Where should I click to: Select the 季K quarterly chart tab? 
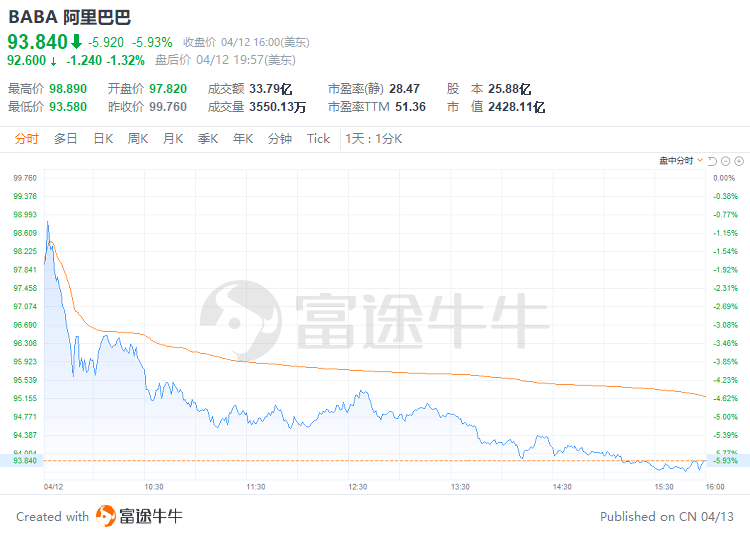(x=207, y=139)
